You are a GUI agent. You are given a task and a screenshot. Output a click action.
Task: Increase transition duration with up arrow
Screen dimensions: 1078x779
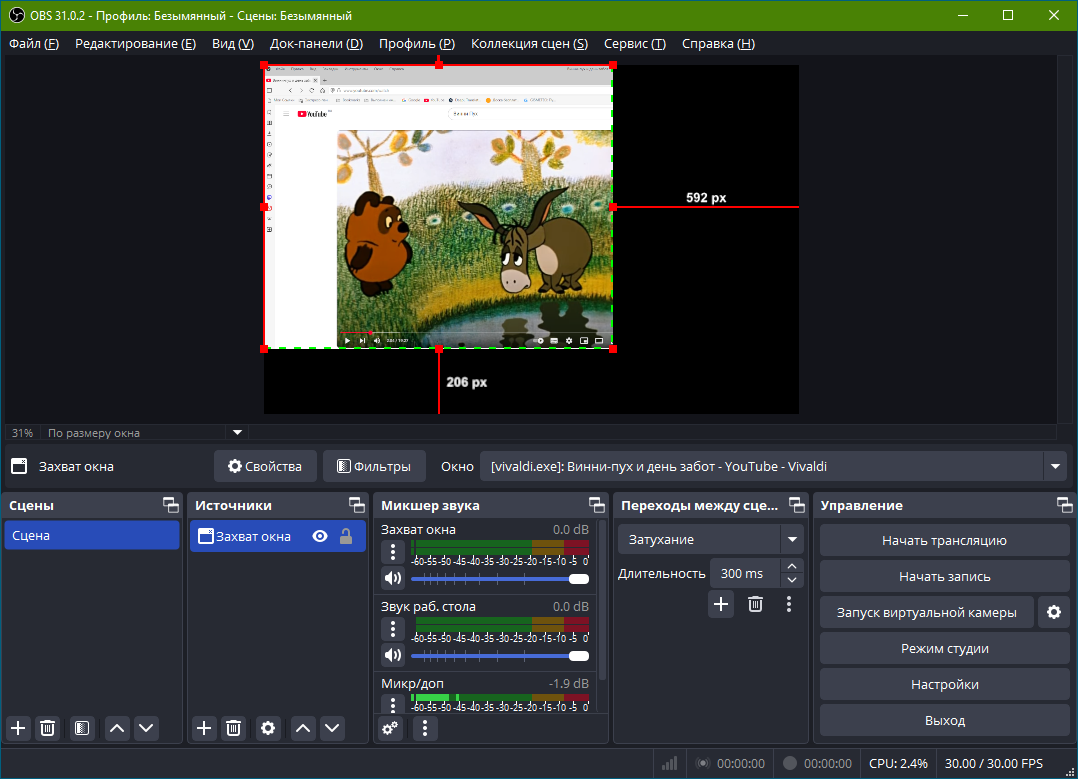792,566
